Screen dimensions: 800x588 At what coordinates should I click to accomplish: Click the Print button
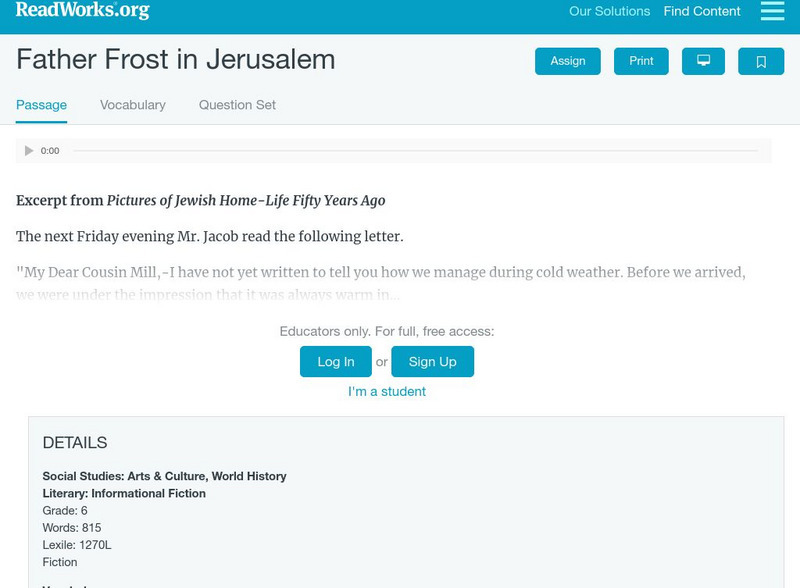point(641,61)
